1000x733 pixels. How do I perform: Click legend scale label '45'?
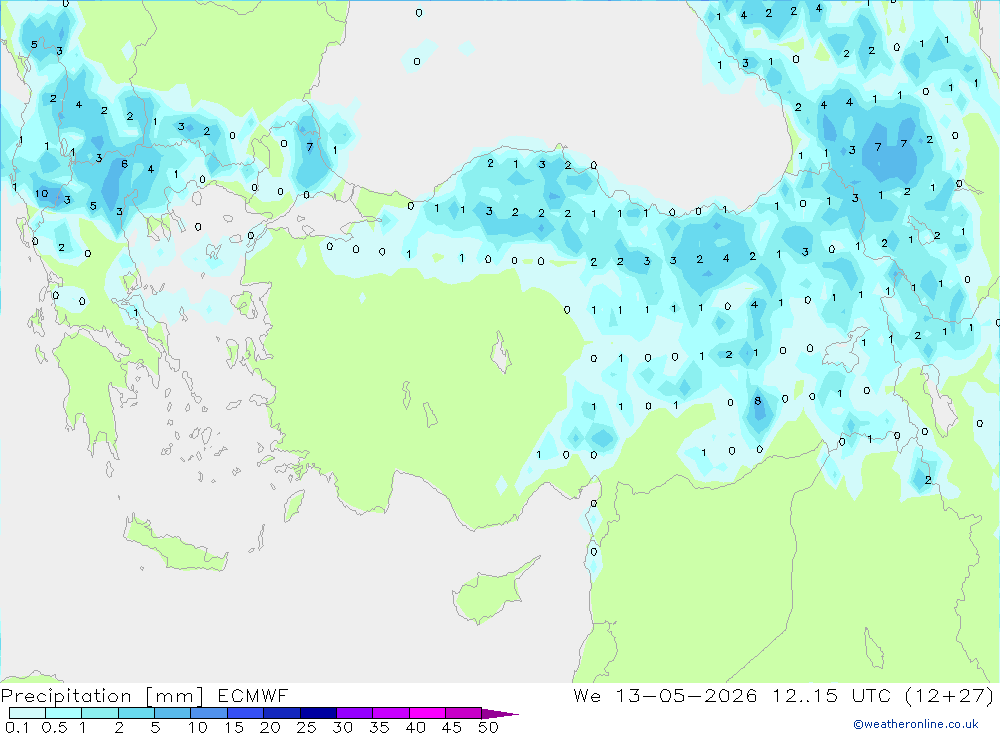click(x=452, y=727)
